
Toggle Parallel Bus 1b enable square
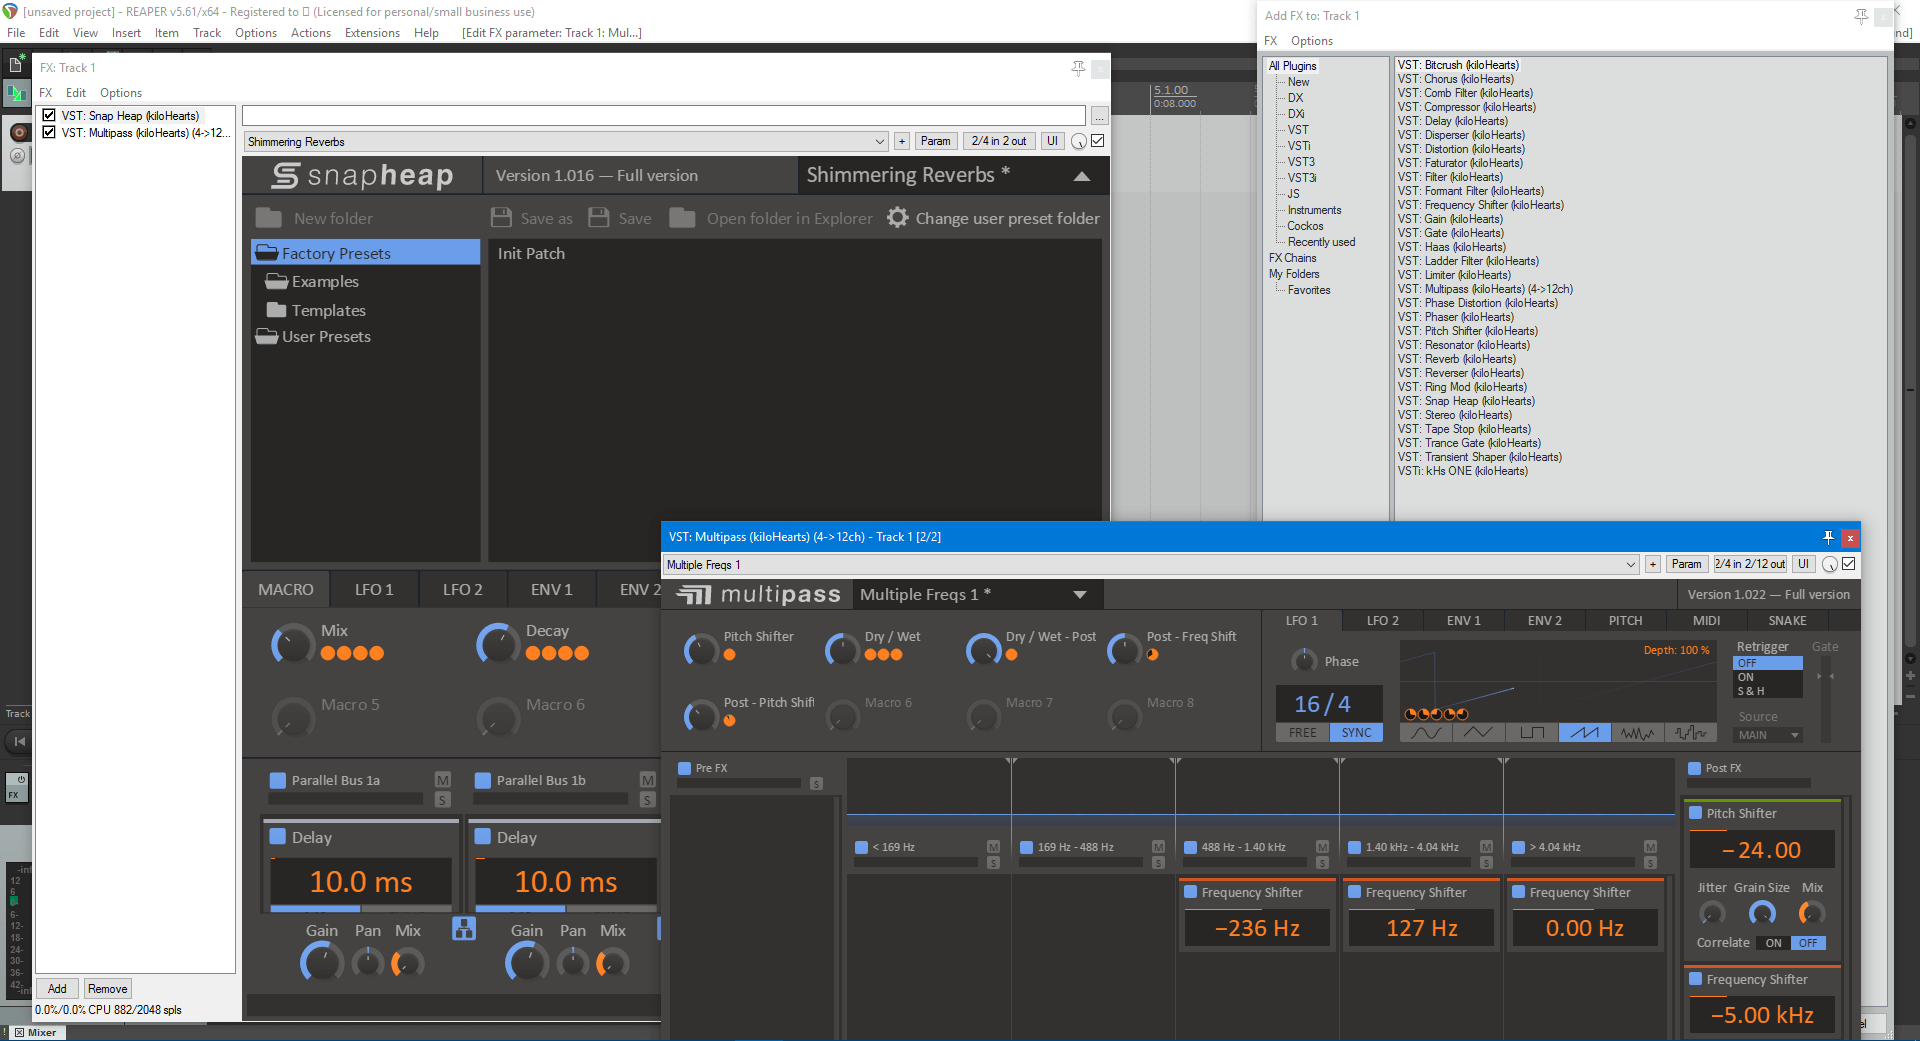483,780
